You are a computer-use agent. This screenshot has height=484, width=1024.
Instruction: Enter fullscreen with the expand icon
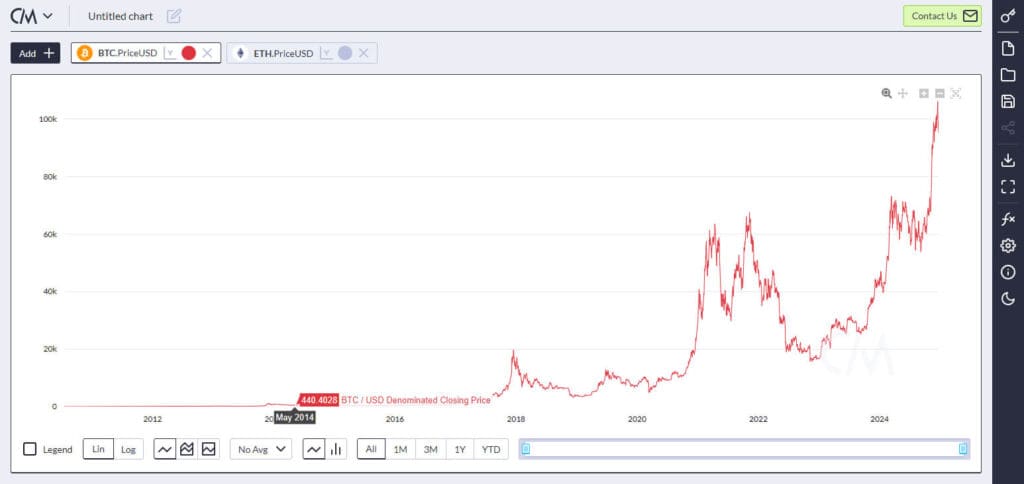1008,187
